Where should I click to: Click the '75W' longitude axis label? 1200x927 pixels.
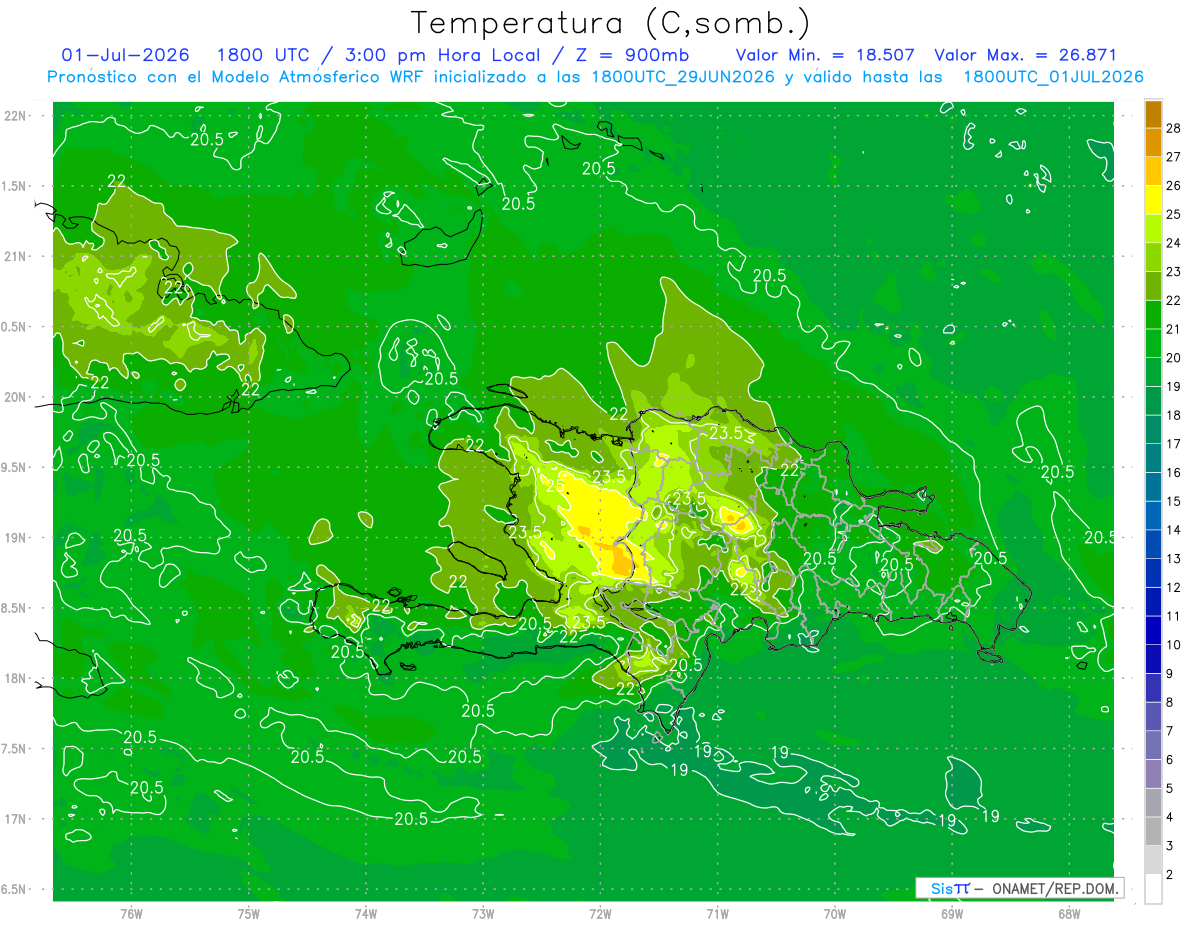point(249,913)
